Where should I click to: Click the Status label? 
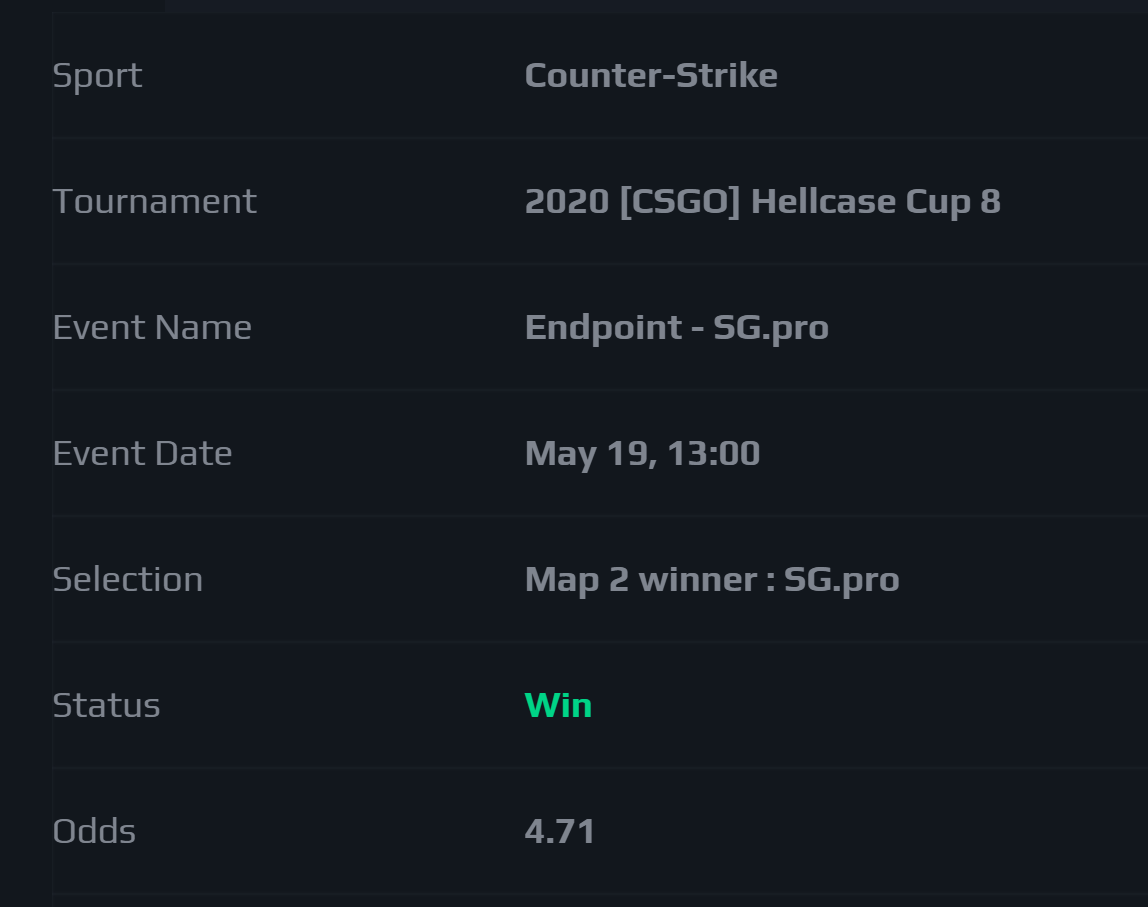pyautogui.click(x=106, y=705)
